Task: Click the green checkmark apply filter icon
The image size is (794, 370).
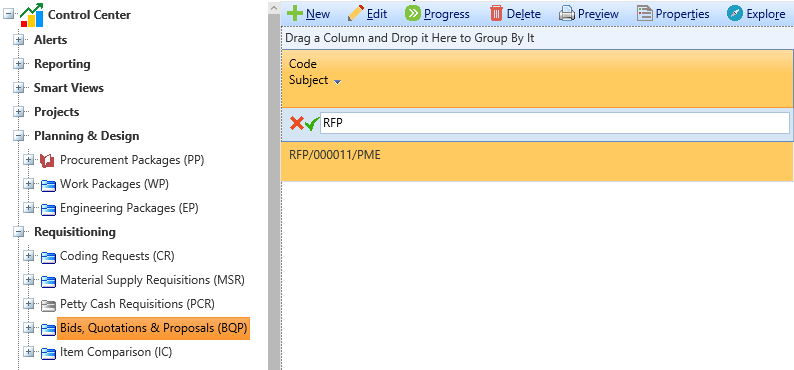Action: (x=312, y=124)
